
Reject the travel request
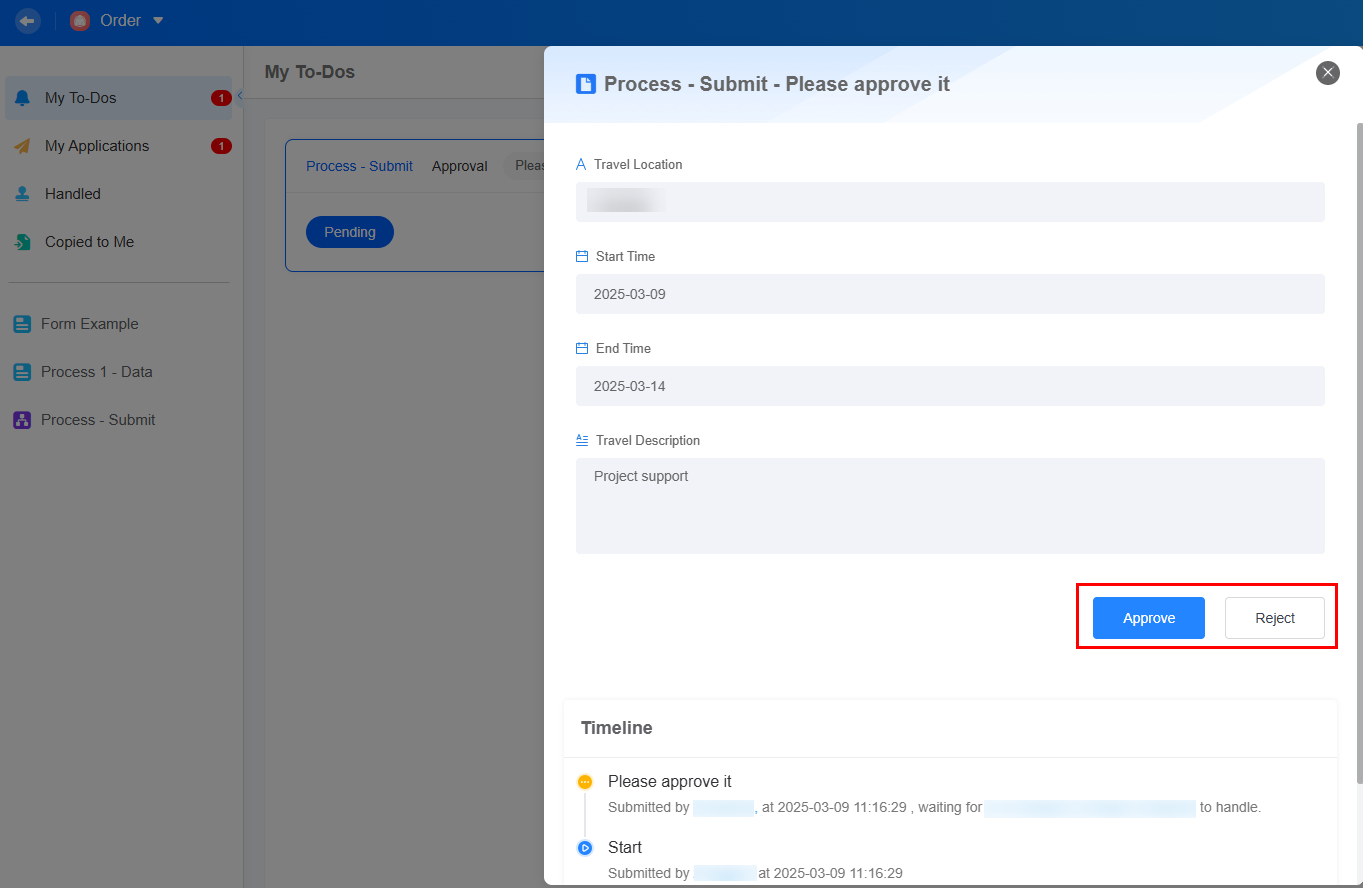(1275, 618)
